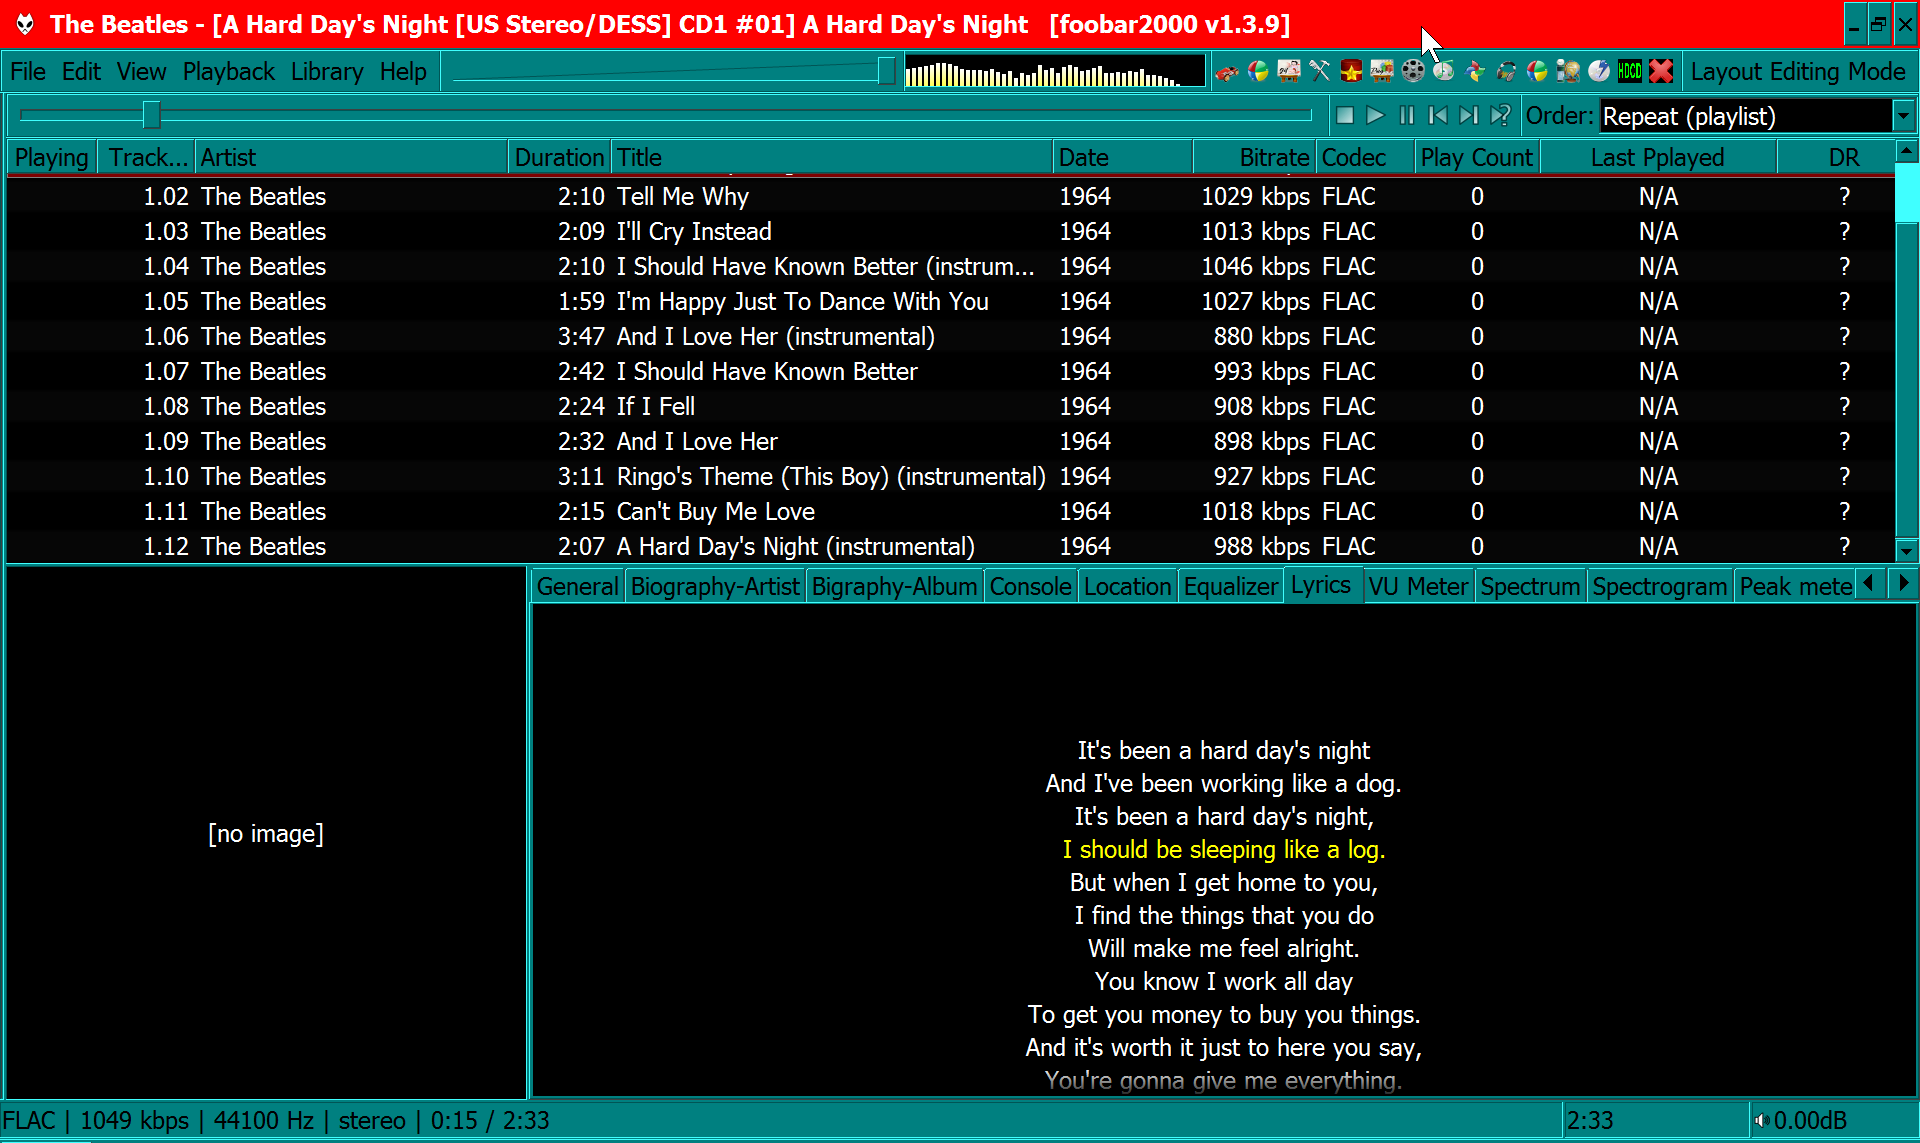Select the Lyrics tab
The image size is (1920, 1143).
point(1321,585)
